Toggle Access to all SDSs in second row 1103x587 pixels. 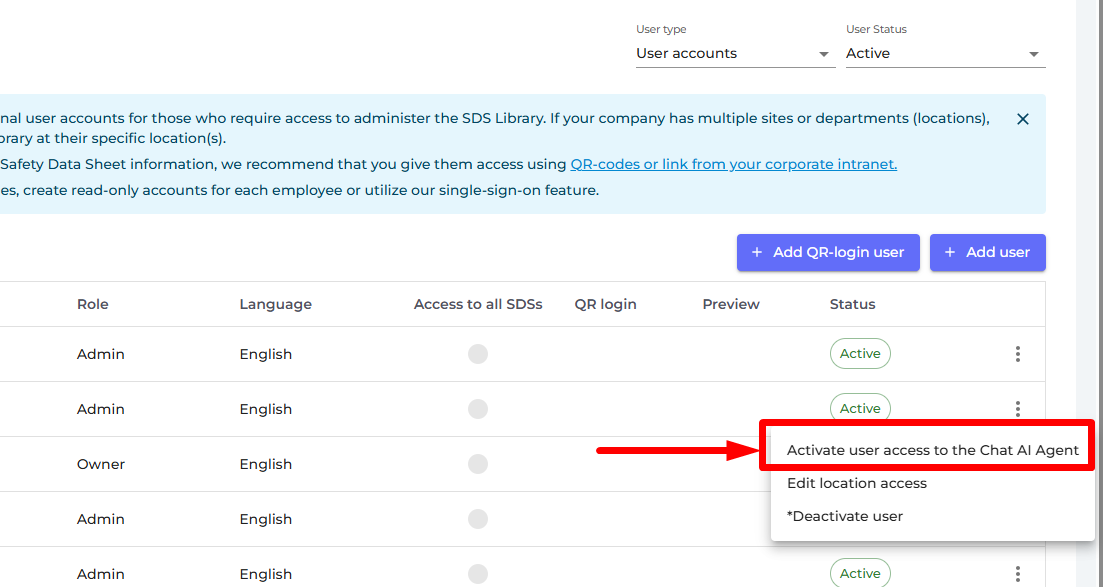(x=478, y=409)
